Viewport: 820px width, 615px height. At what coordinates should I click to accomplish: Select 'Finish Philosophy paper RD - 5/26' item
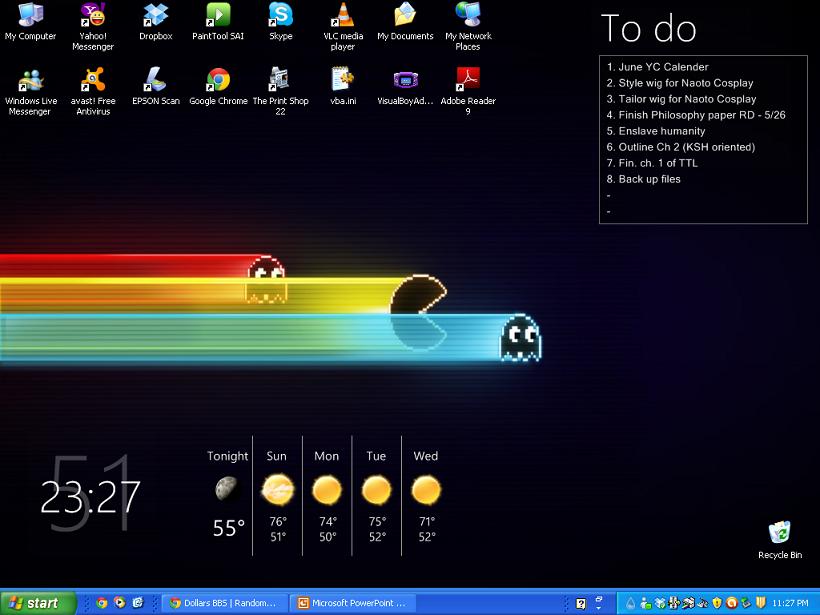click(x=696, y=115)
